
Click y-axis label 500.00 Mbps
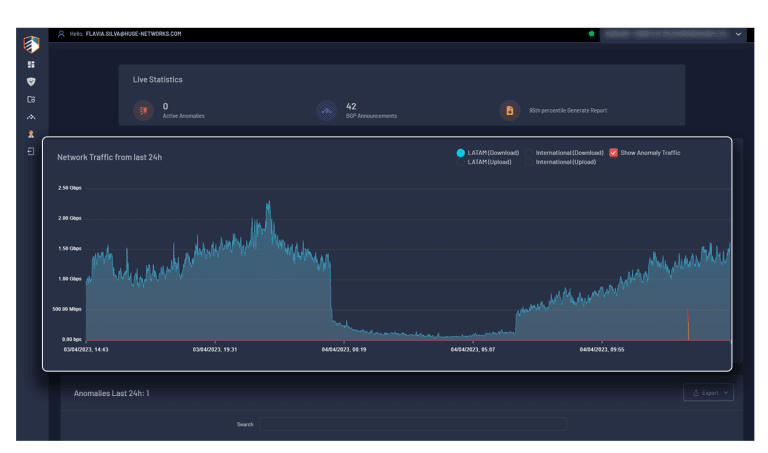pyautogui.click(x=67, y=309)
